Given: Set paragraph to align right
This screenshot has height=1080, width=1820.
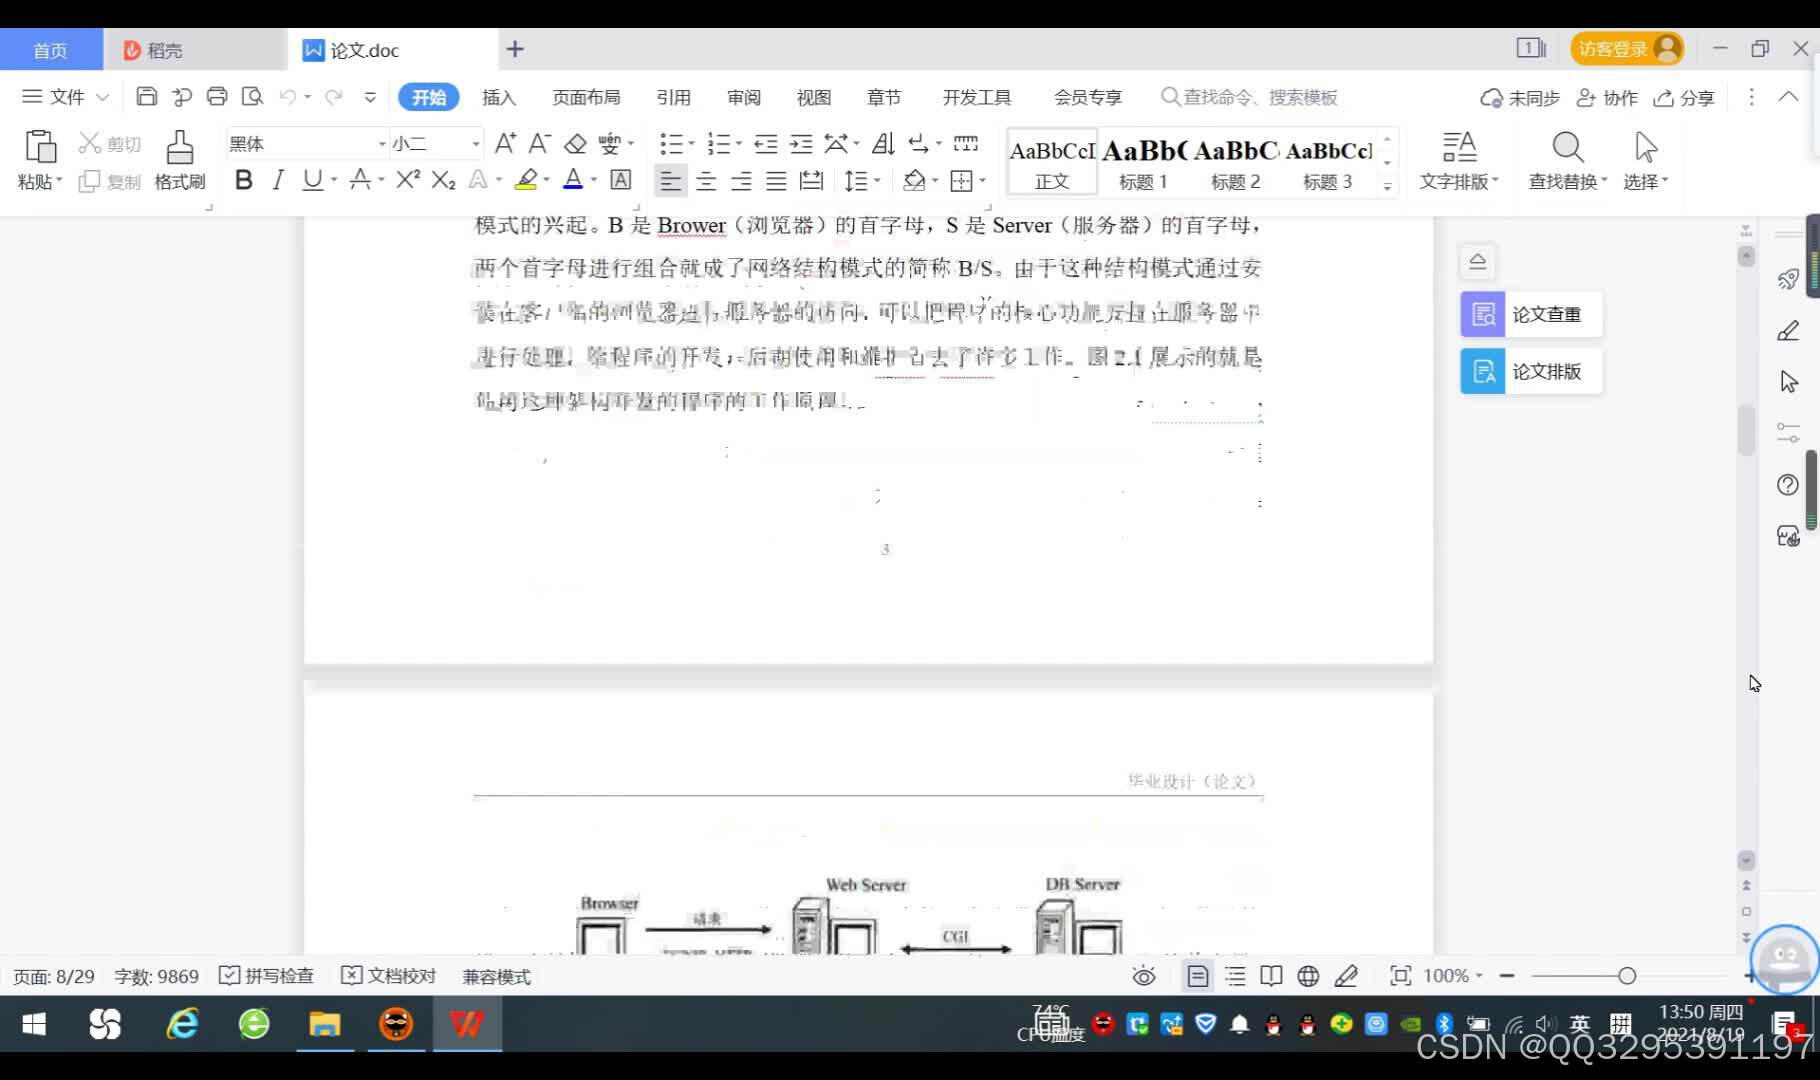Looking at the screenshot, I should pyautogui.click(x=741, y=181).
